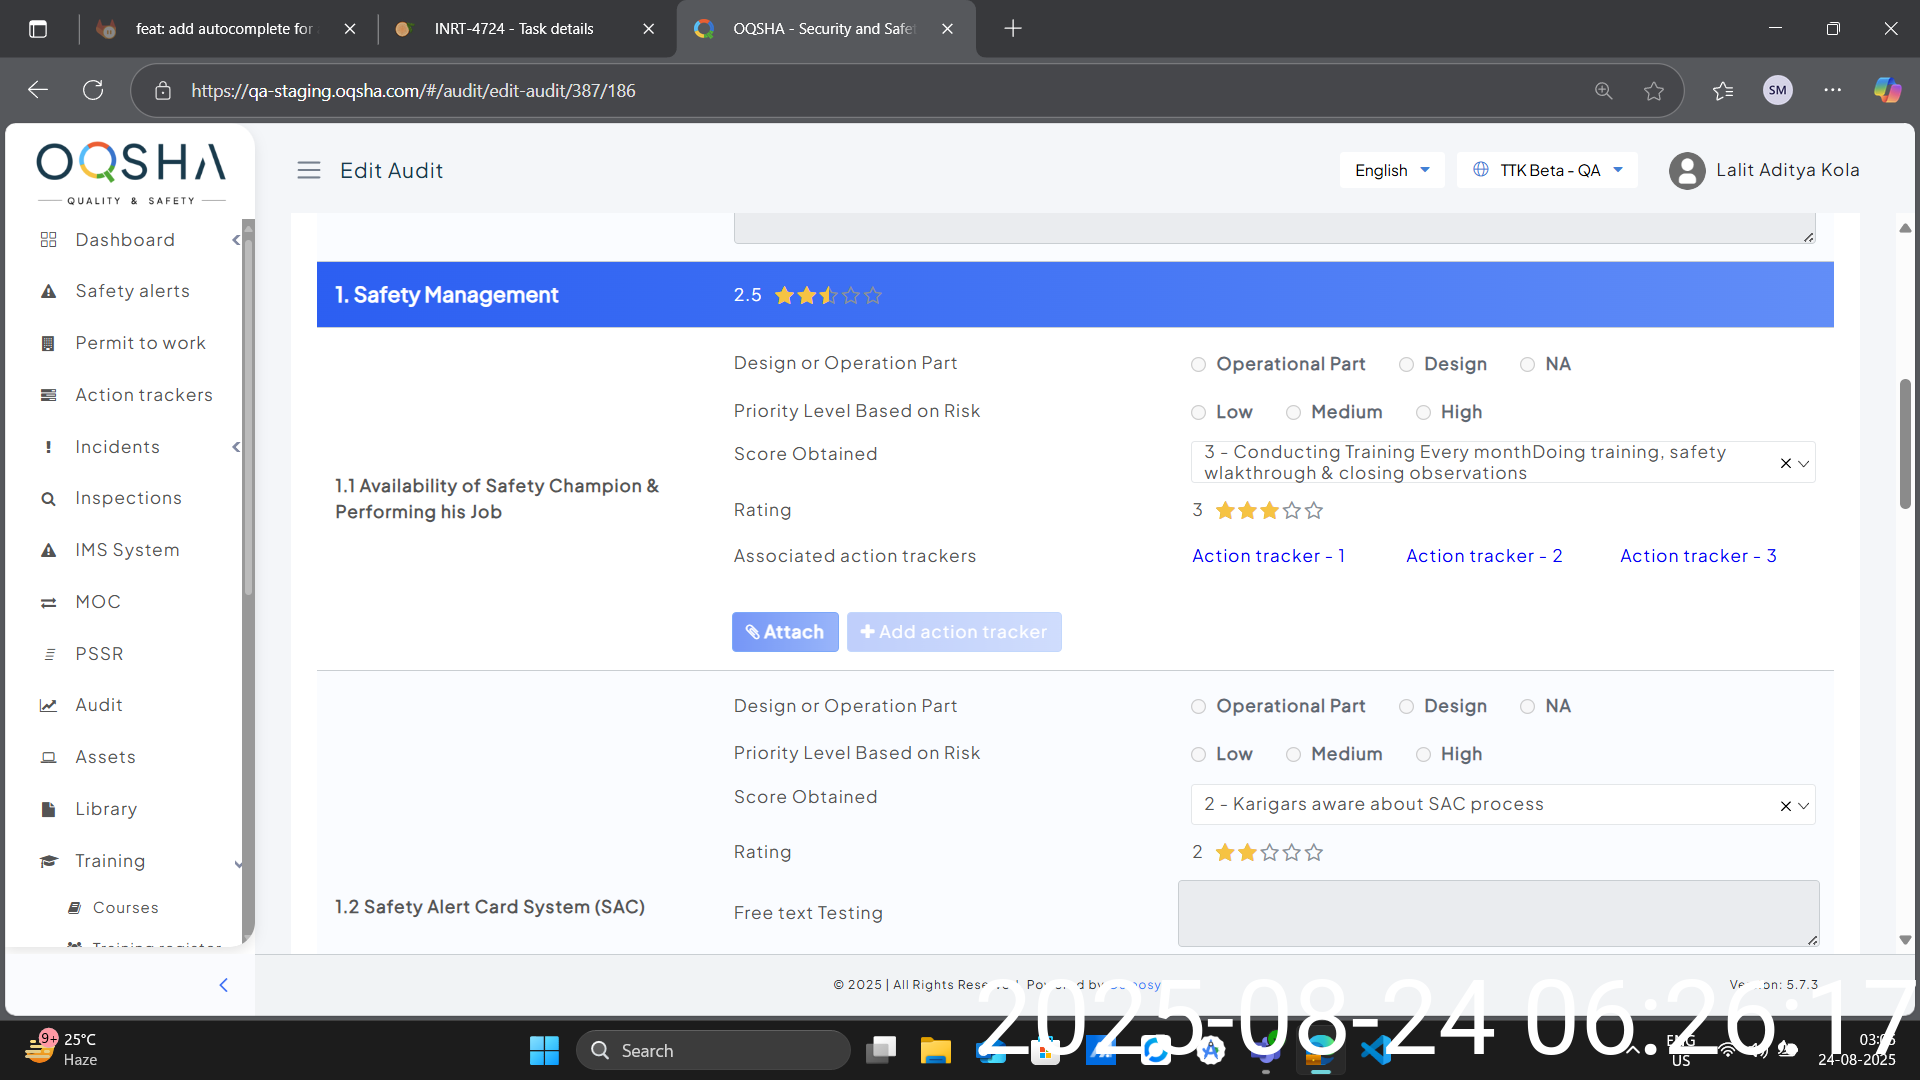This screenshot has height=1080, width=1920.
Task: Open Permit to work from sidebar
Action: pyautogui.click(x=140, y=343)
